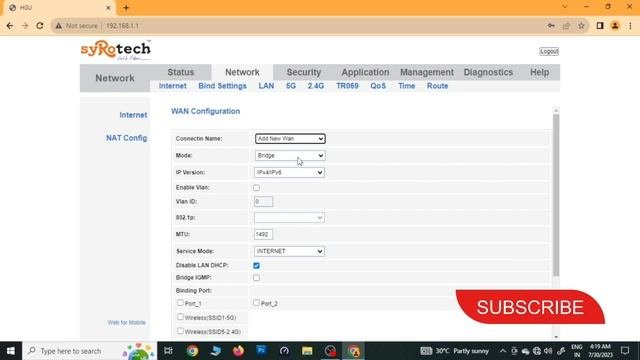Click the MTU input field
Screen dimensions: 640x360
[x=263, y=234]
